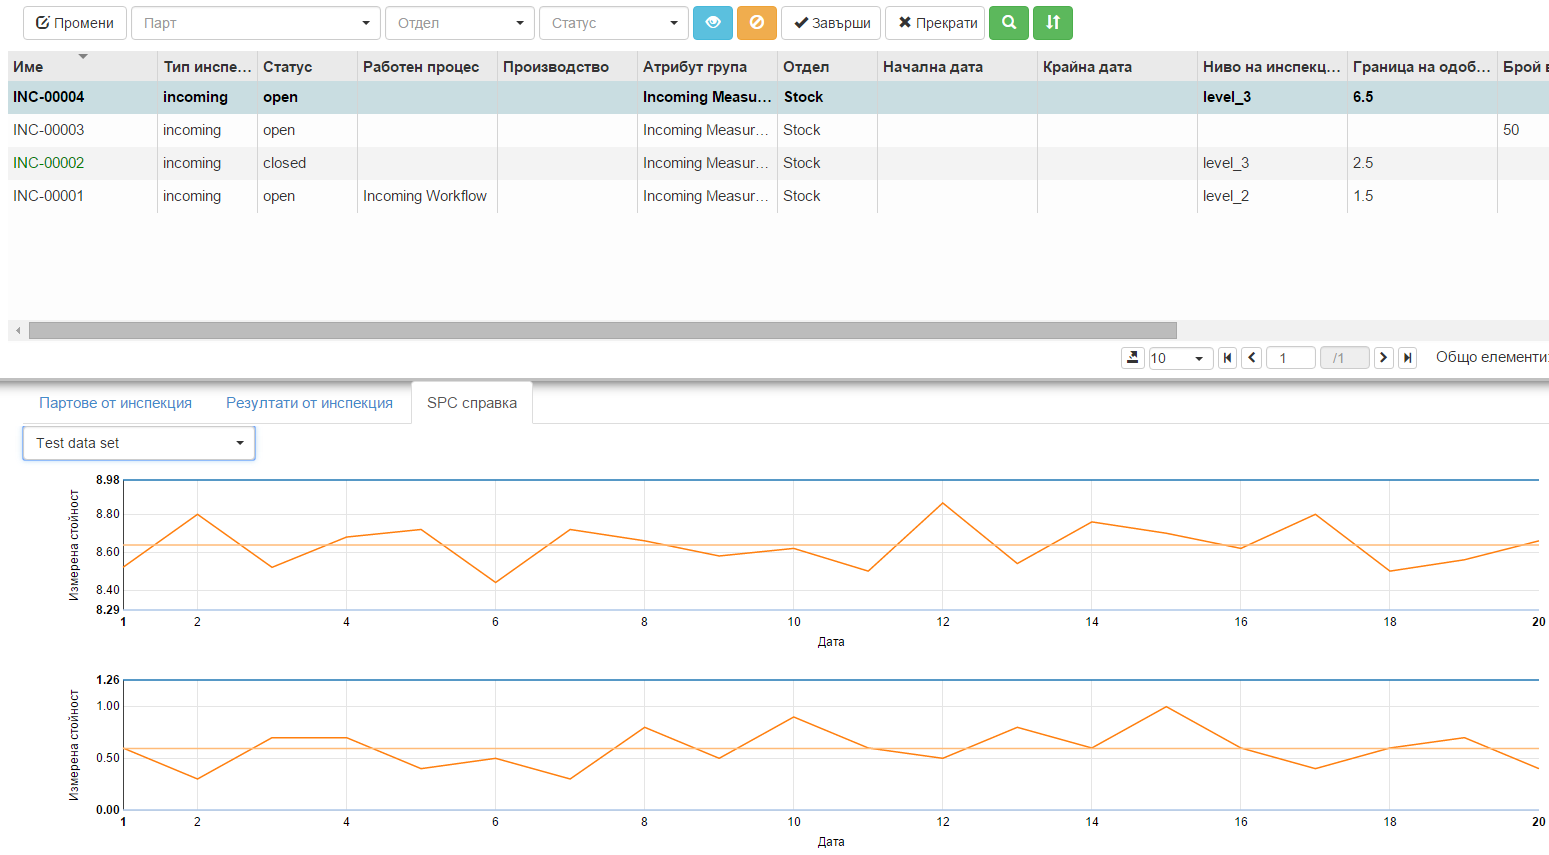Go to previous page with the arrow icon

(1251, 357)
